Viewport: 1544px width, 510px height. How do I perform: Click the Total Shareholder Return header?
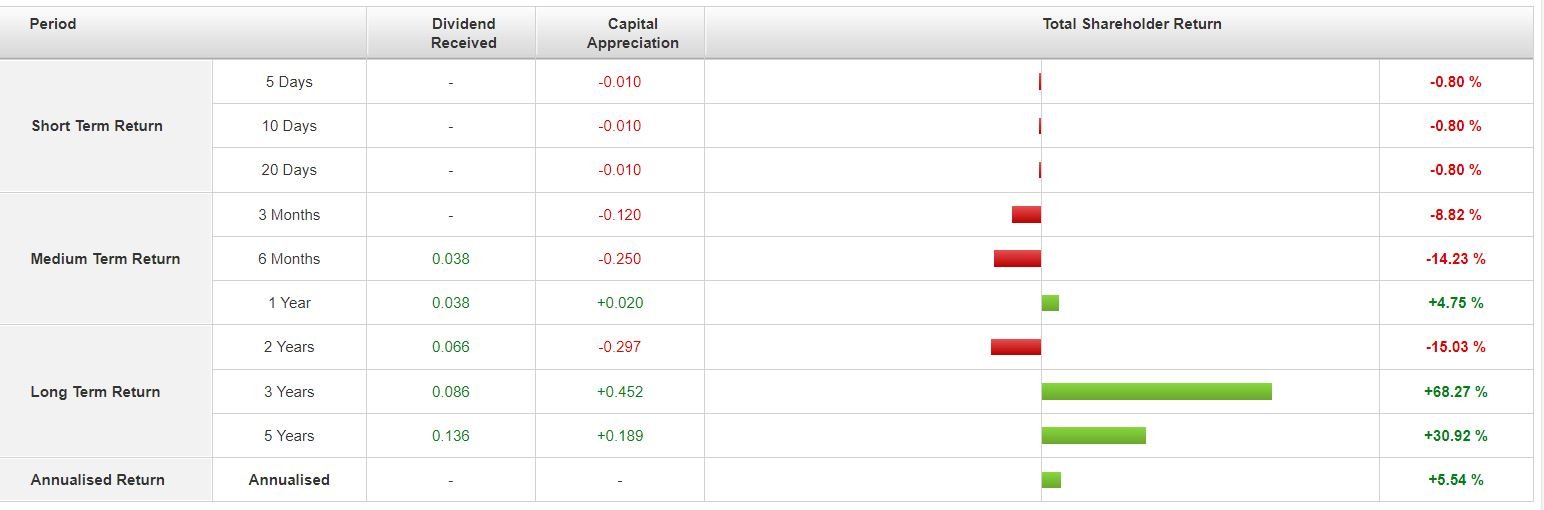coord(1132,24)
